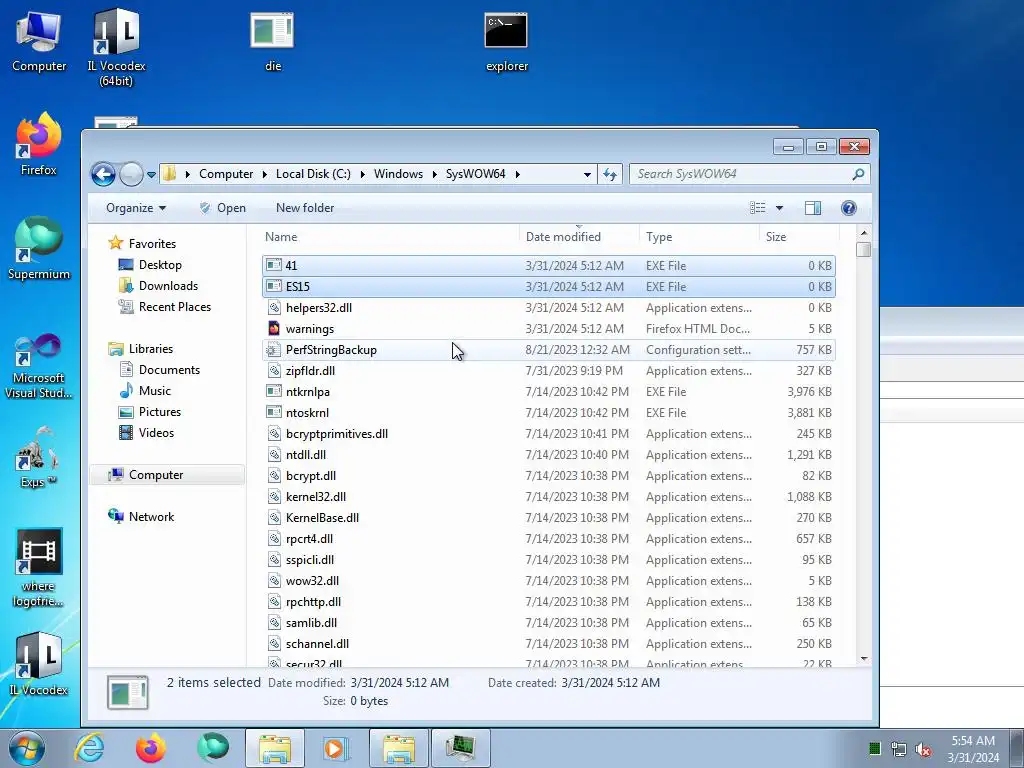The width and height of the screenshot is (1024, 768).
Task: Select the ES15 EXE file
Action: click(x=549, y=287)
